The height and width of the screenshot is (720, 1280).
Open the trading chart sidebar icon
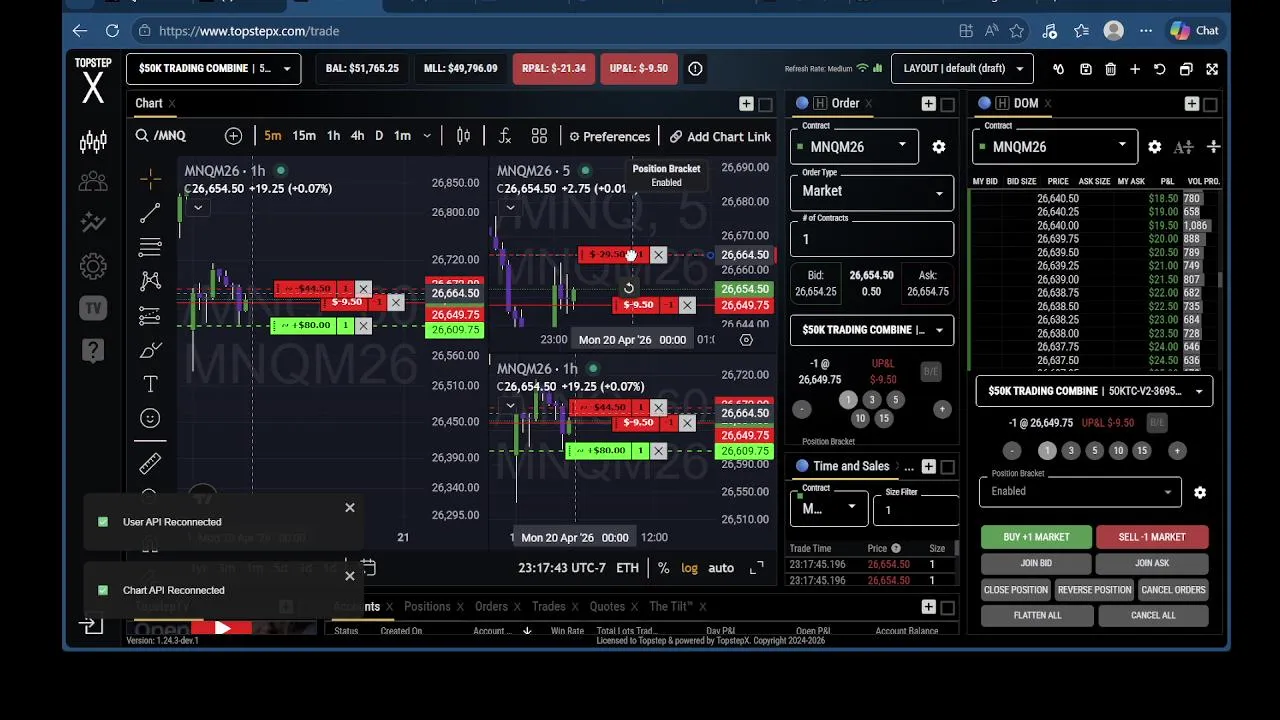[93, 142]
